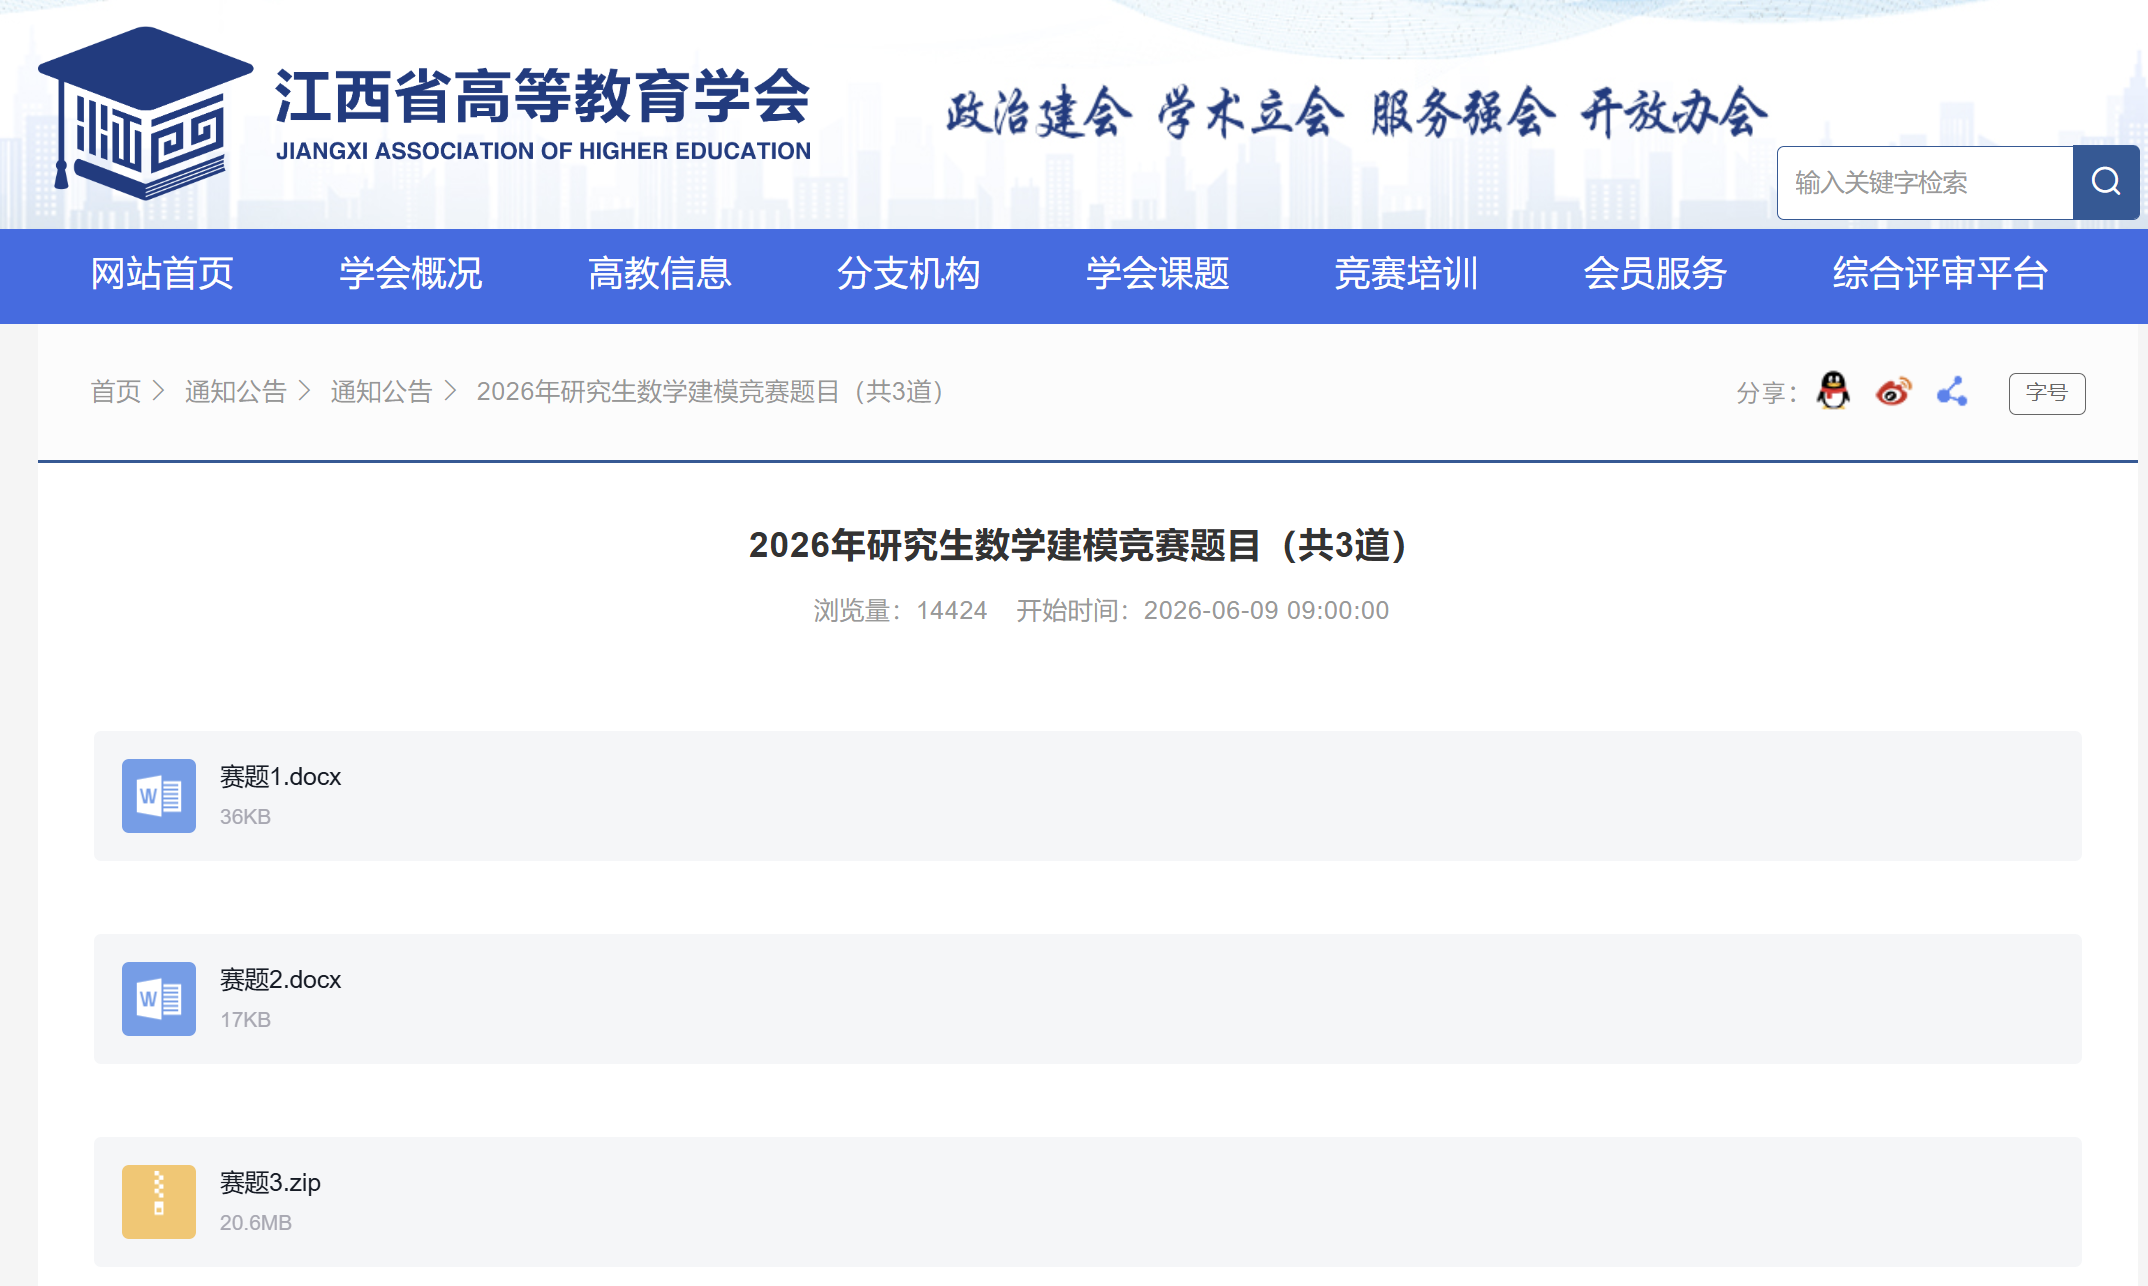Screen dimensions: 2148x1286
Task: Open the 高教信息 menu
Action: coord(659,274)
